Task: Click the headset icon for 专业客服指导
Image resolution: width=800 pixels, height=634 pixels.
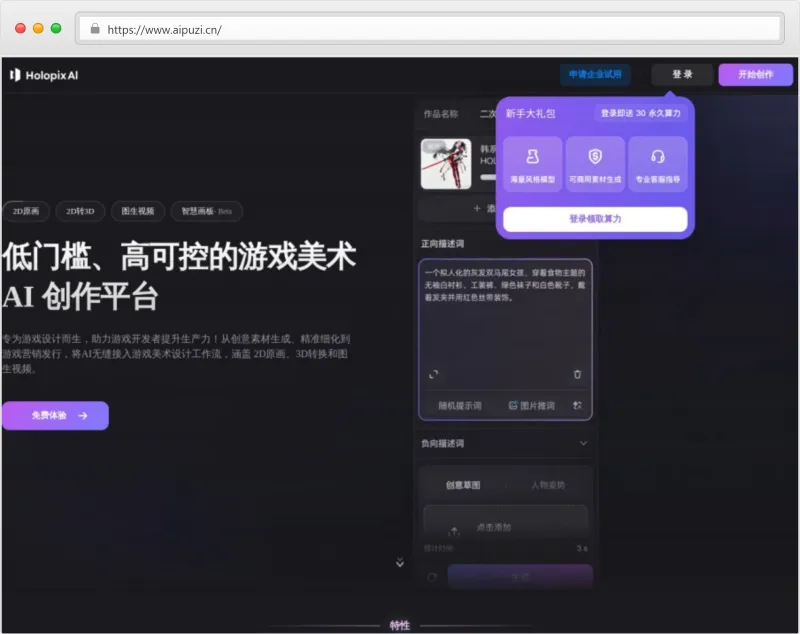Action: pos(657,157)
